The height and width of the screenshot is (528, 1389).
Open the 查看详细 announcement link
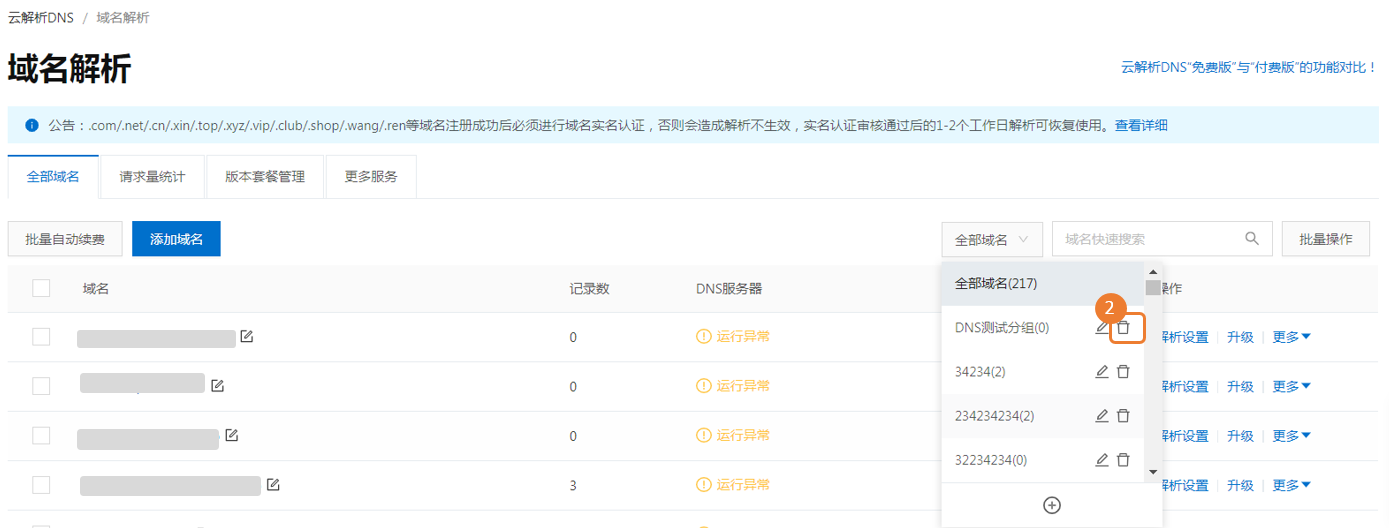(1141, 125)
